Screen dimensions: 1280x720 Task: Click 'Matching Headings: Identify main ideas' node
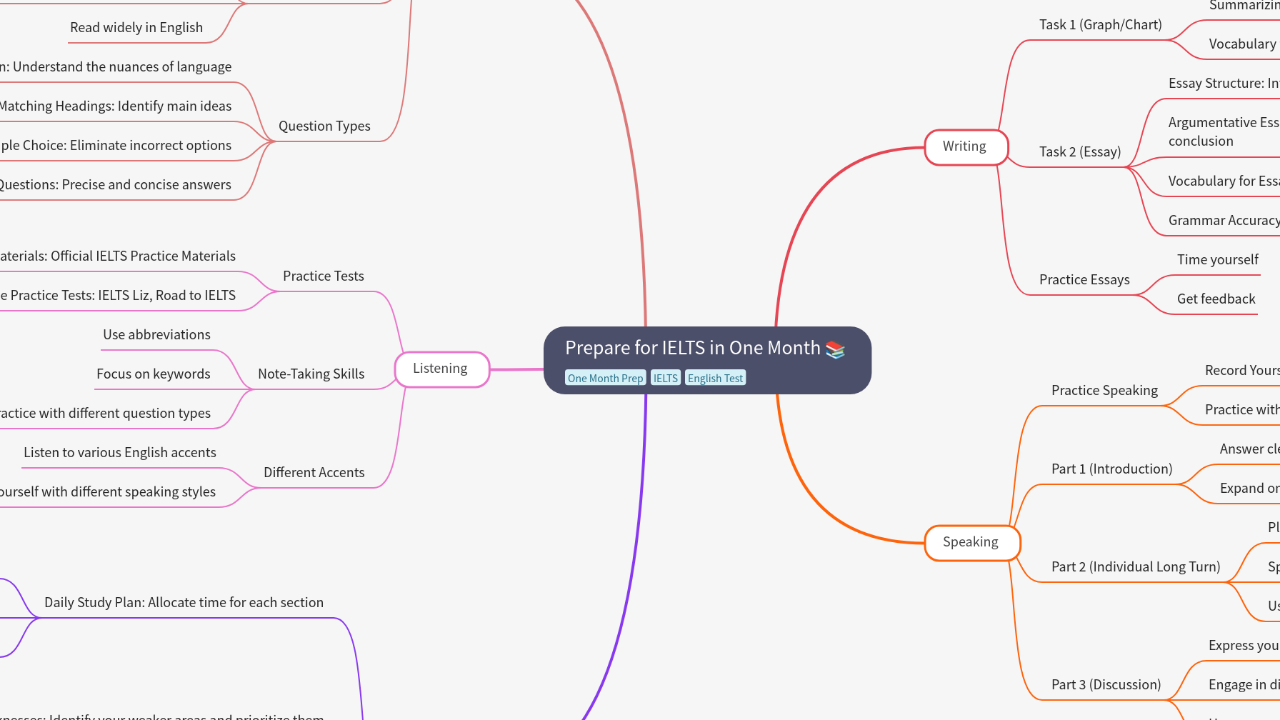[115, 106]
